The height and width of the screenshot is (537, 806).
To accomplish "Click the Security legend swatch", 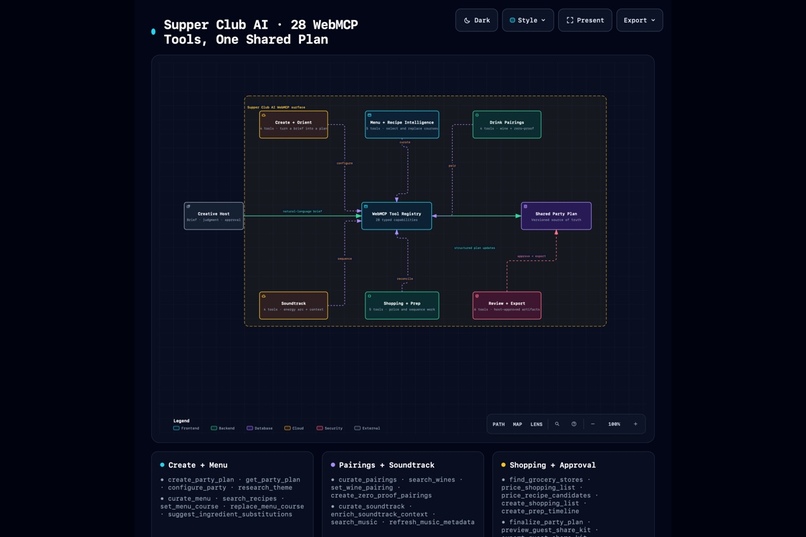I will click(320, 428).
